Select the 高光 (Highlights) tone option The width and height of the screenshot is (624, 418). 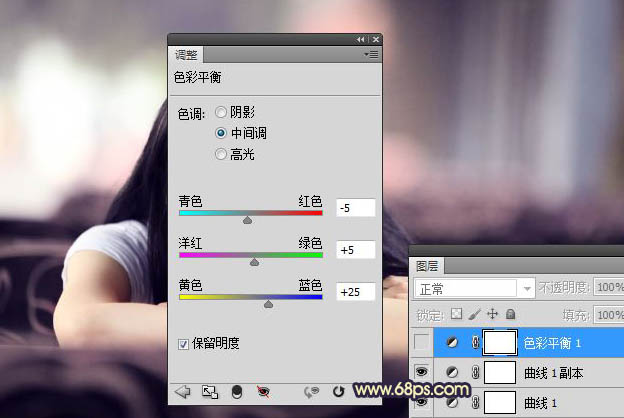(221, 154)
